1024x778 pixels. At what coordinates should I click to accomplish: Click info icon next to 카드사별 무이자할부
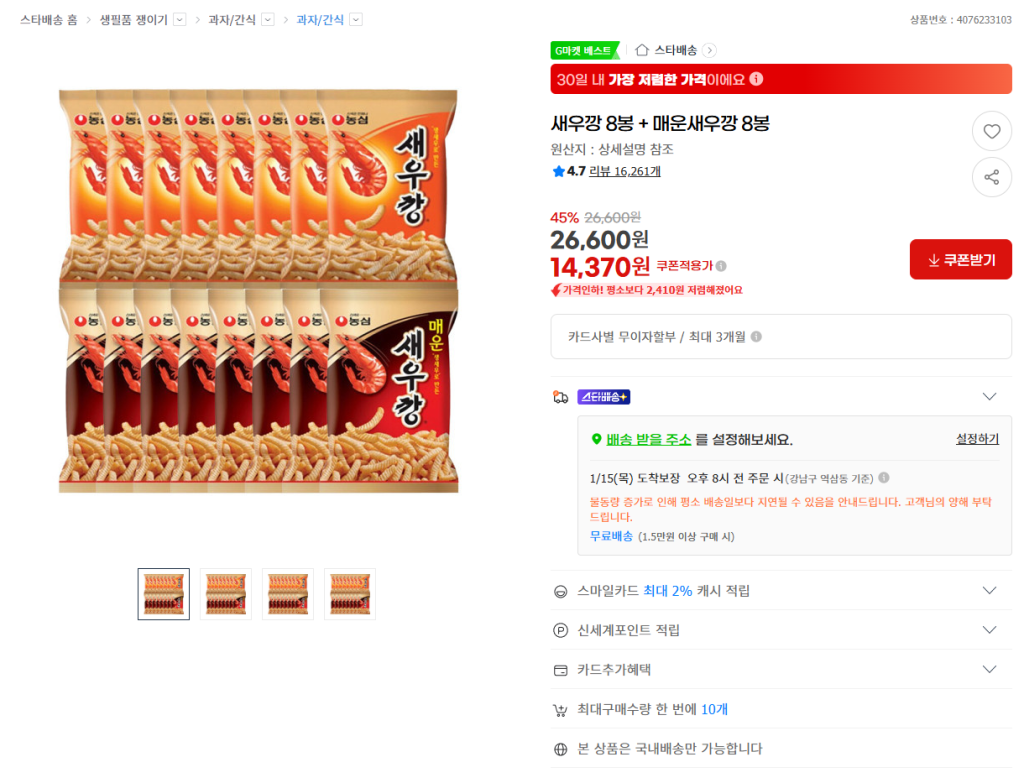click(x=756, y=337)
